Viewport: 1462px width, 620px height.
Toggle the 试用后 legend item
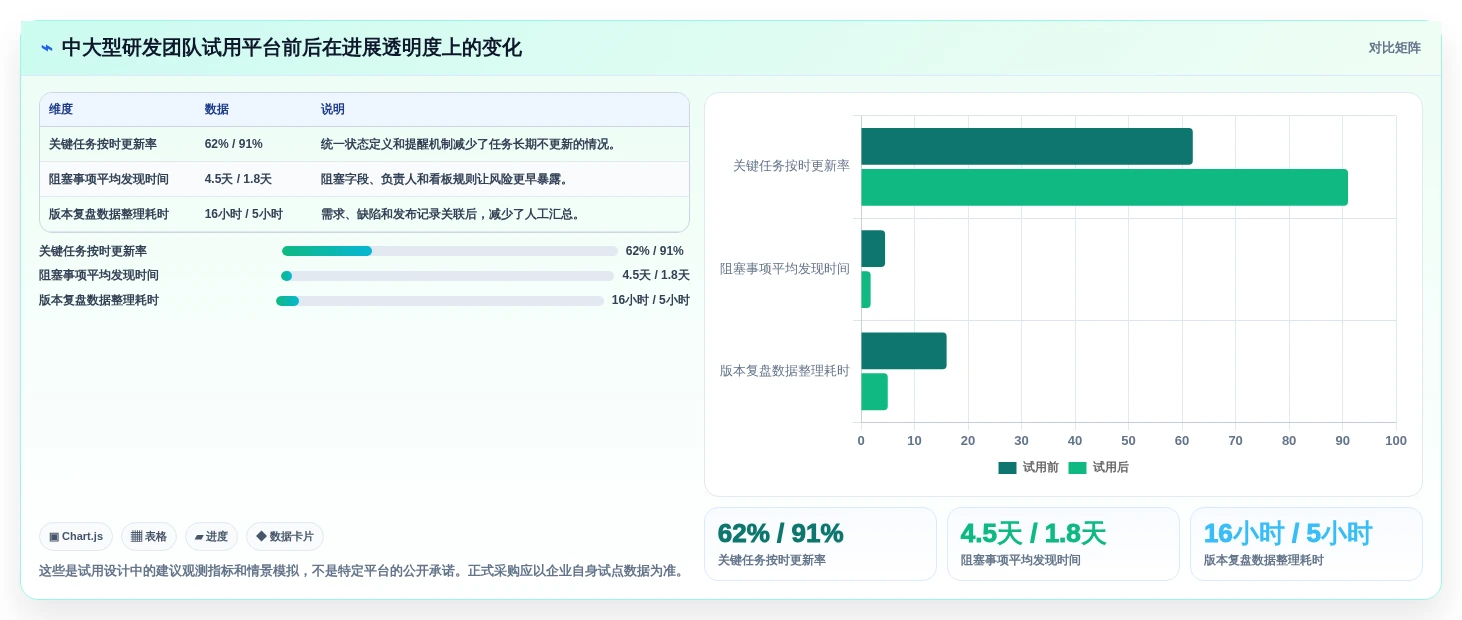point(1098,467)
